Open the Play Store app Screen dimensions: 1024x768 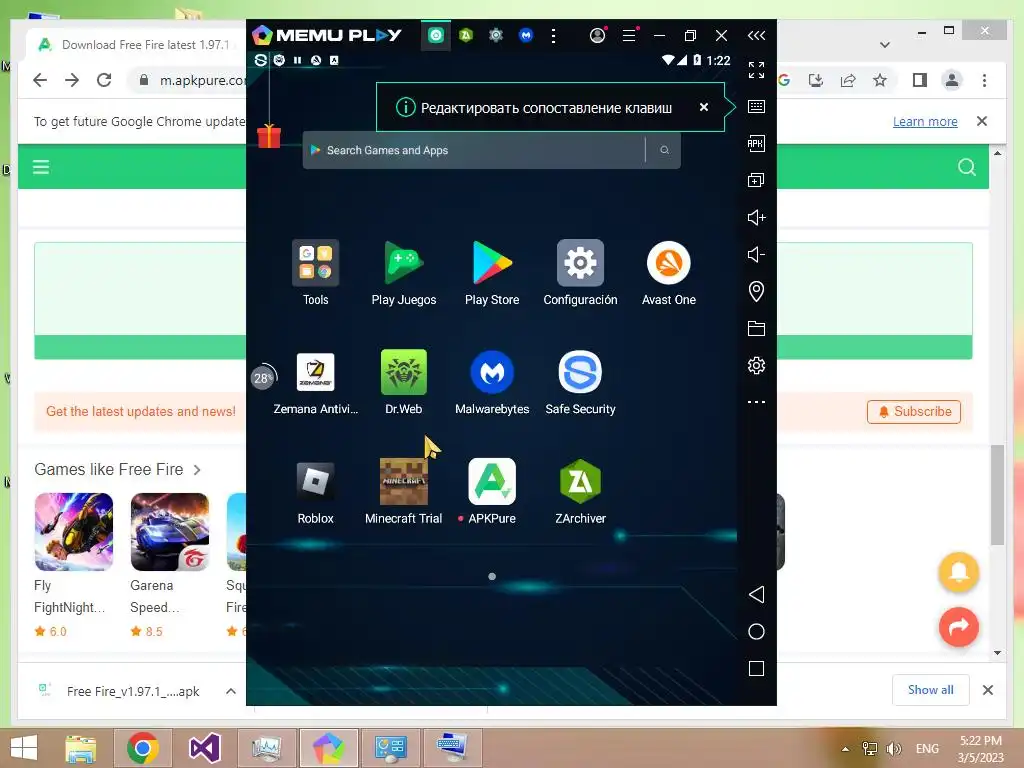pyautogui.click(x=492, y=263)
